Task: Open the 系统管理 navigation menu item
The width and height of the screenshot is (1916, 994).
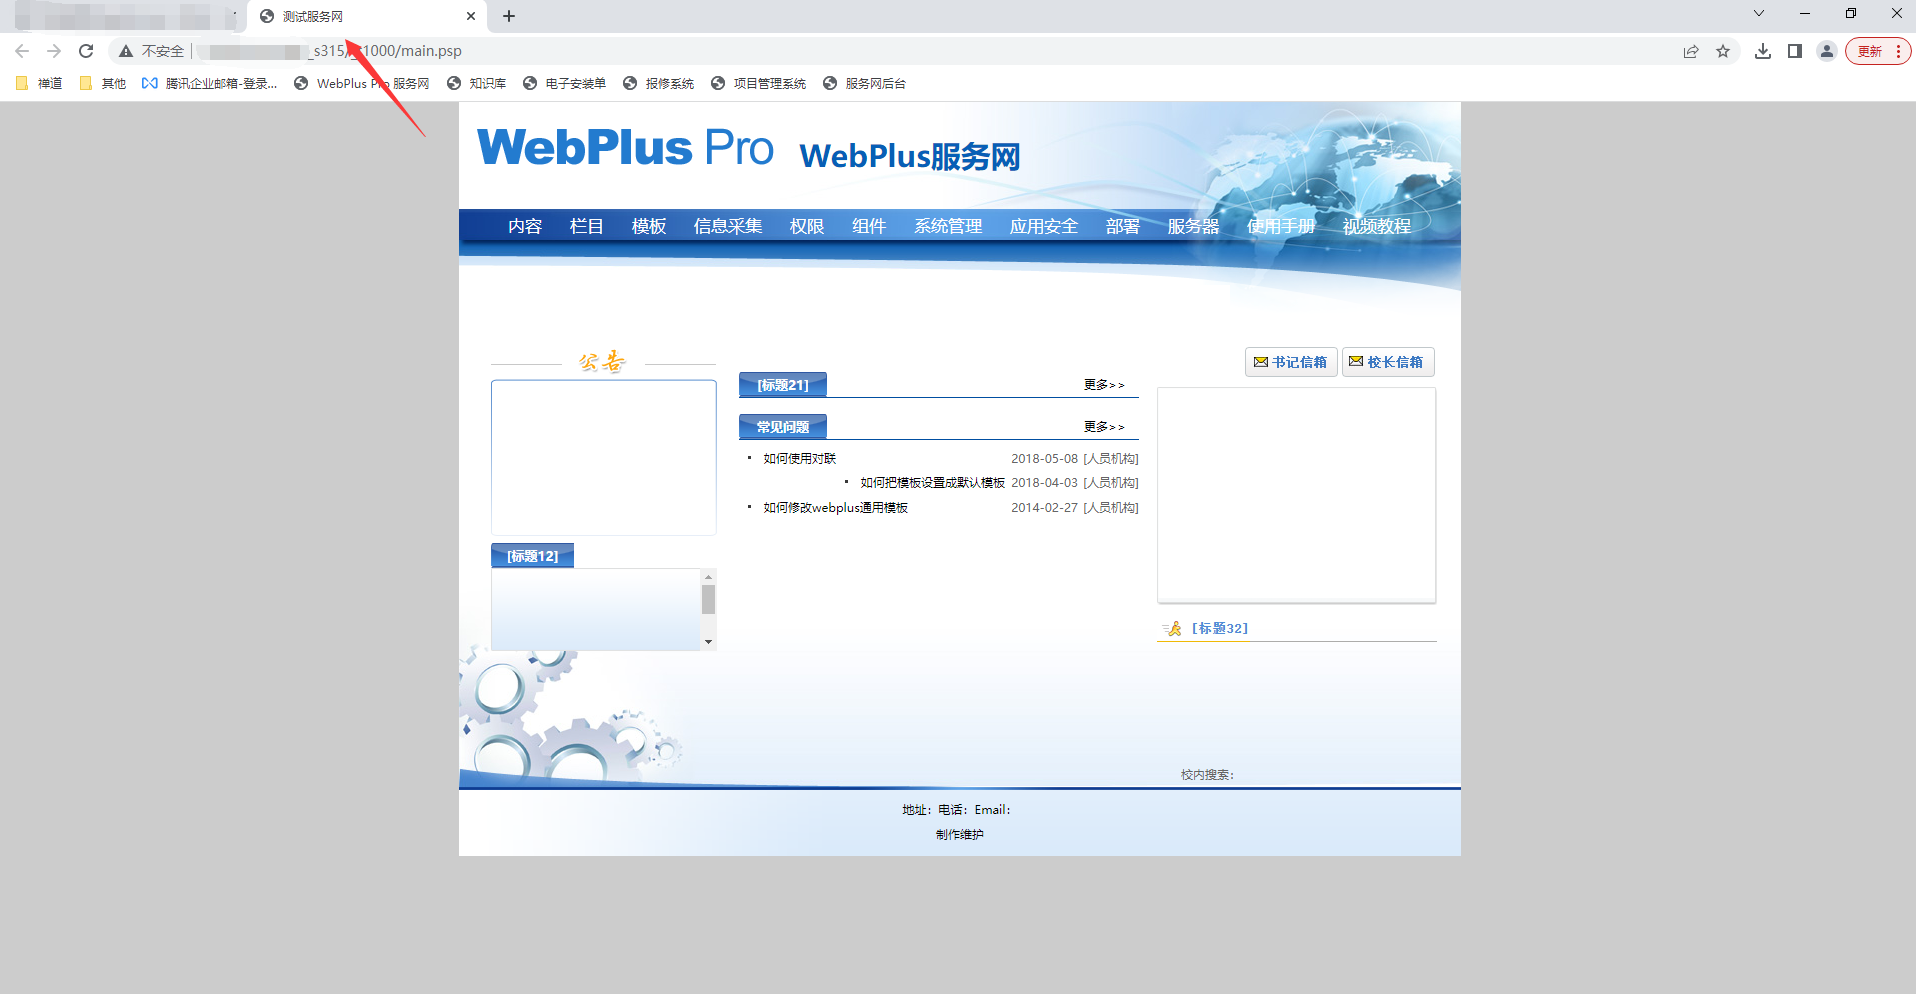Action: pyautogui.click(x=948, y=226)
